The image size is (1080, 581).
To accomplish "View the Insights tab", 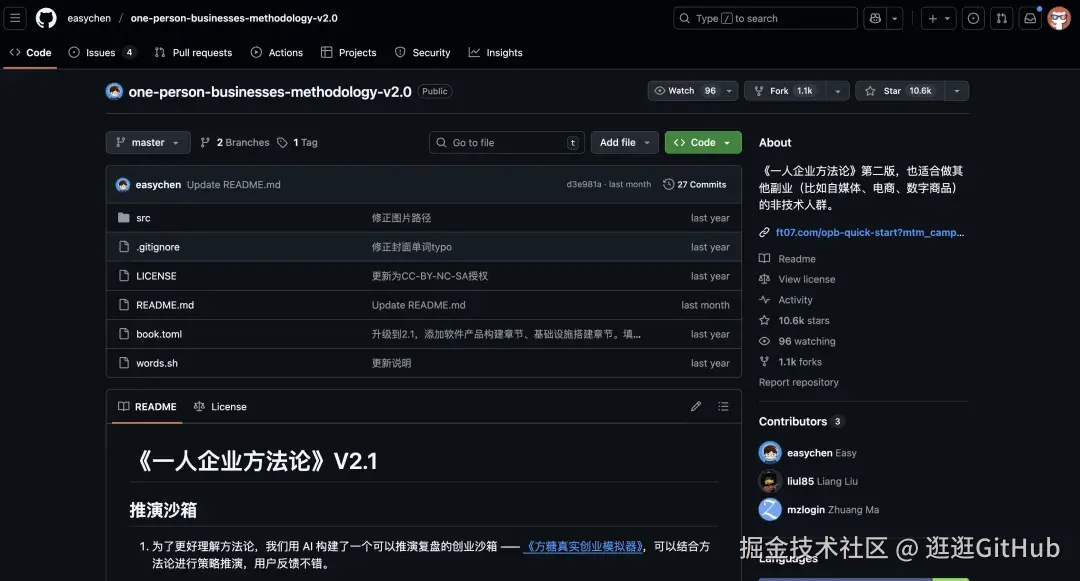I will coord(495,52).
